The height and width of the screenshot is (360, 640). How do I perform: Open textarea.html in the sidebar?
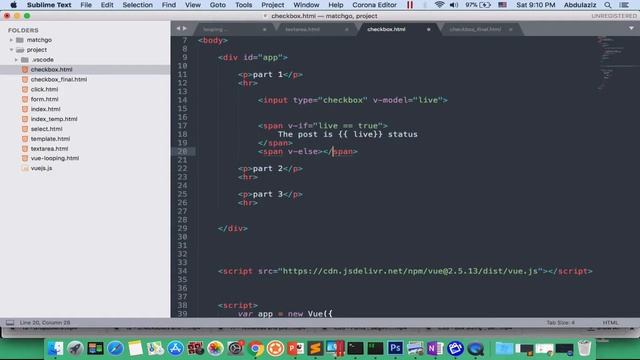click(49, 149)
